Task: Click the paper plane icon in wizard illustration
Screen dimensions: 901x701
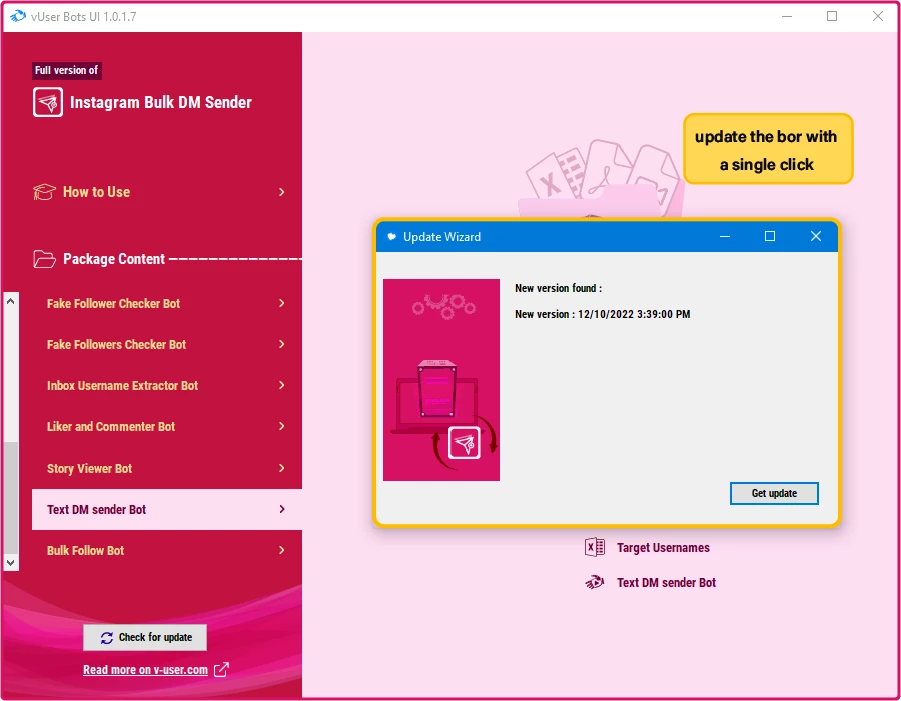Action: pos(464,443)
